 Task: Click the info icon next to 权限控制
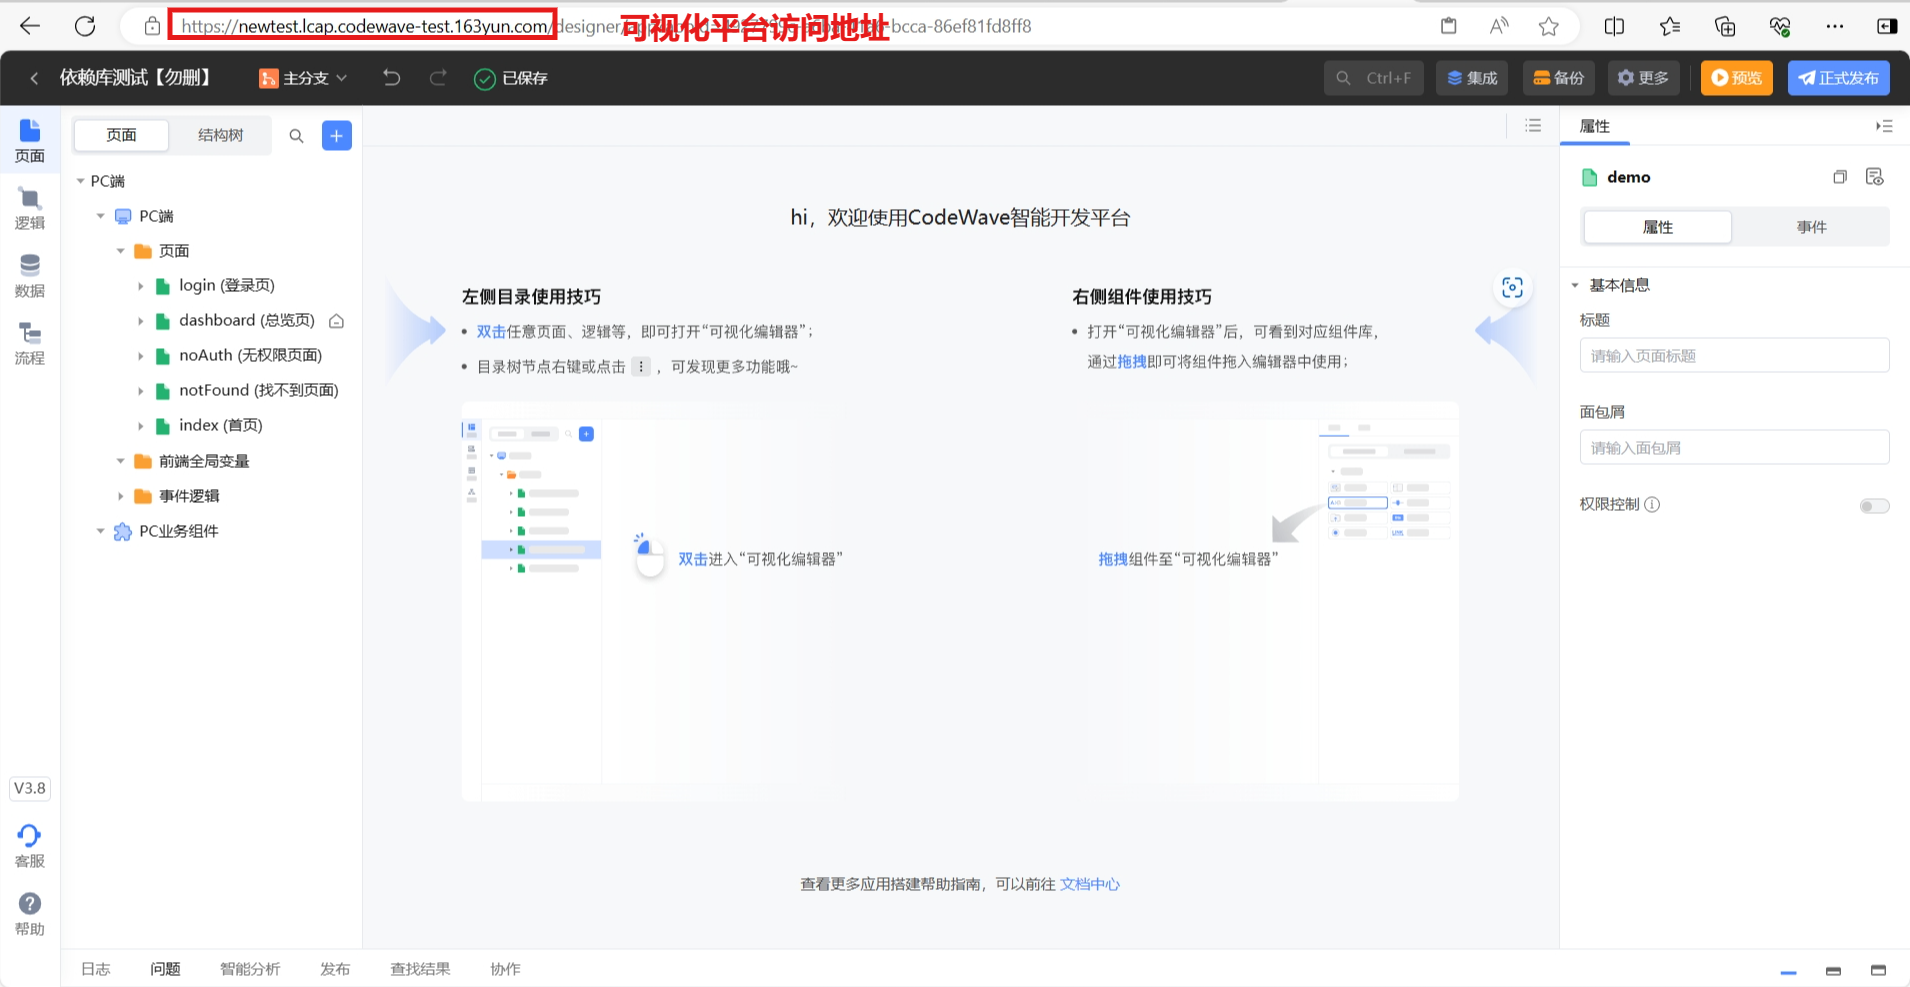(x=1652, y=504)
